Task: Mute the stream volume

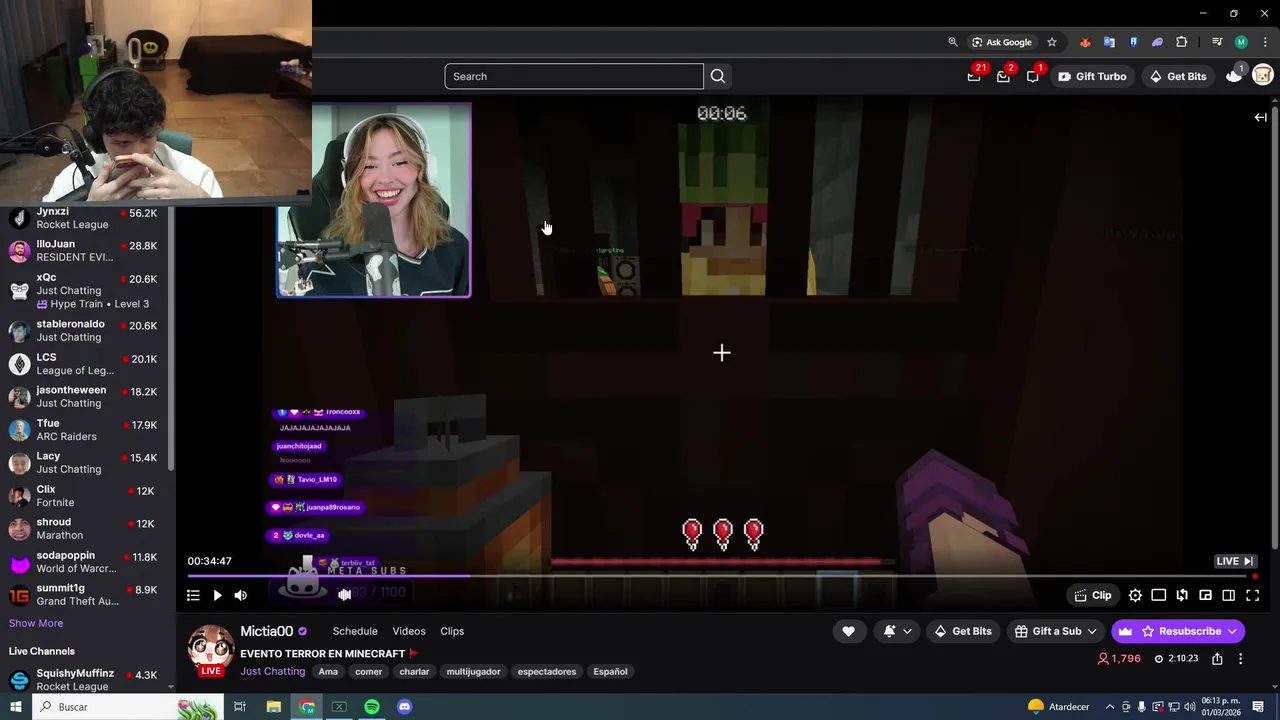Action: click(240, 595)
